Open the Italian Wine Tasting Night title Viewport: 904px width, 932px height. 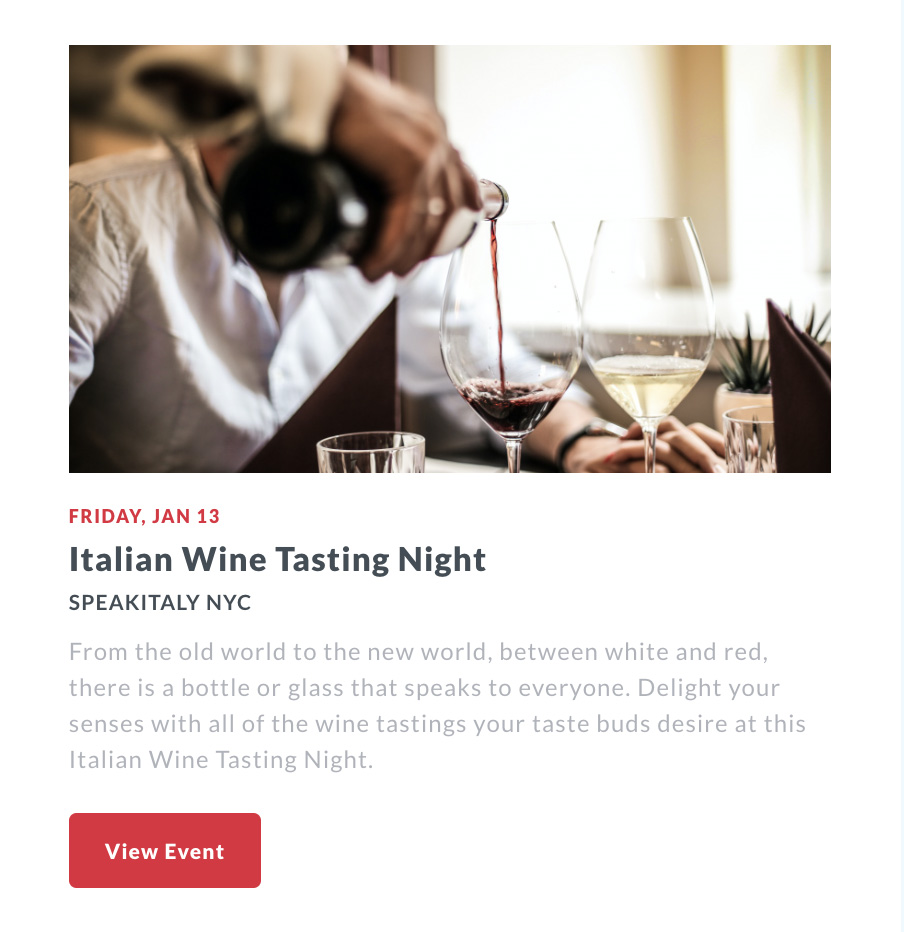coord(277,559)
